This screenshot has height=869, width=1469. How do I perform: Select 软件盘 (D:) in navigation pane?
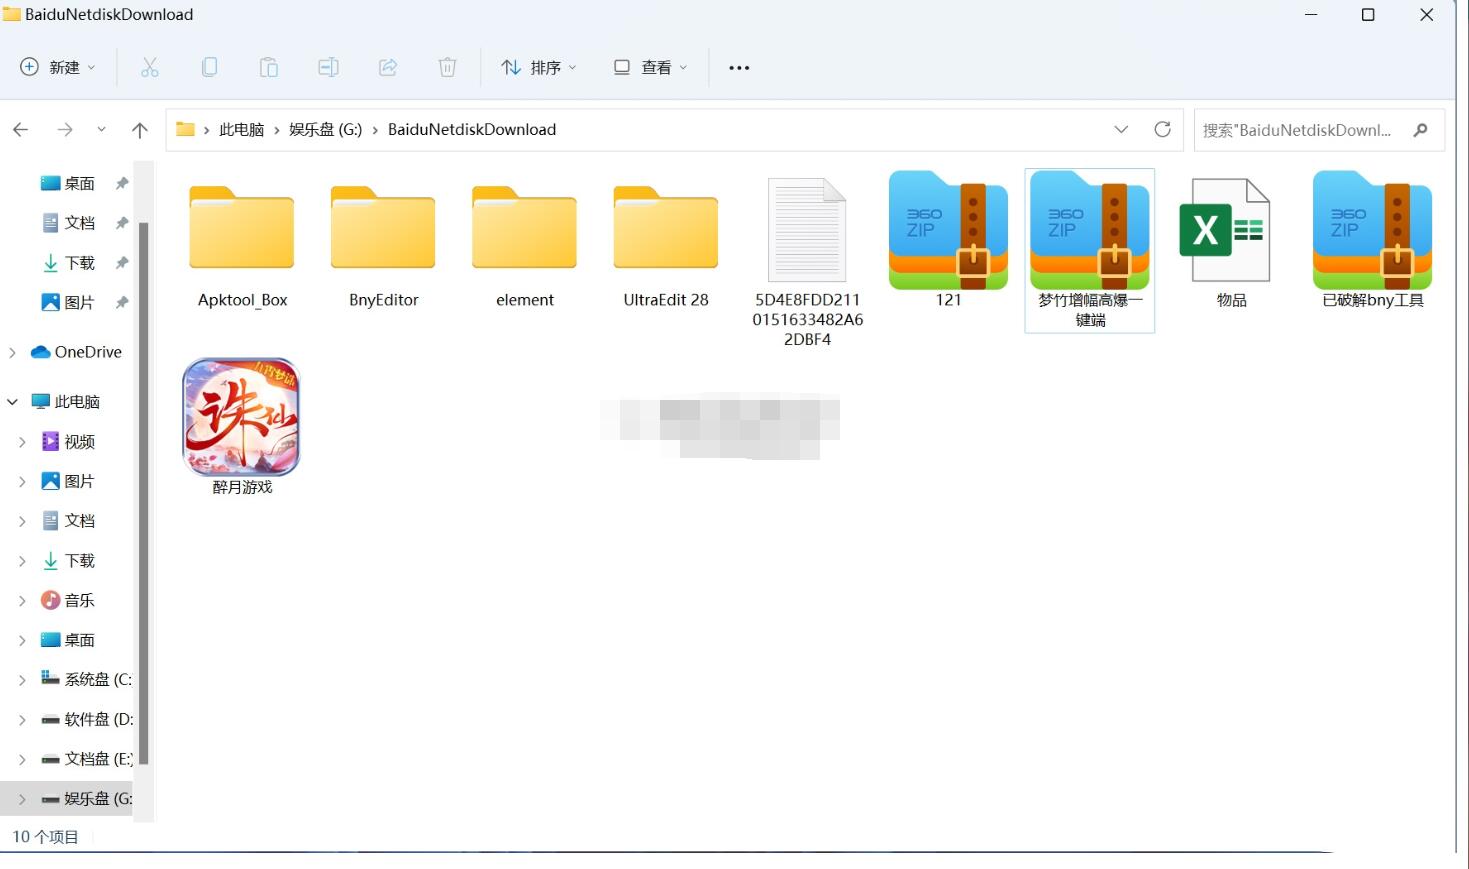(x=97, y=719)
